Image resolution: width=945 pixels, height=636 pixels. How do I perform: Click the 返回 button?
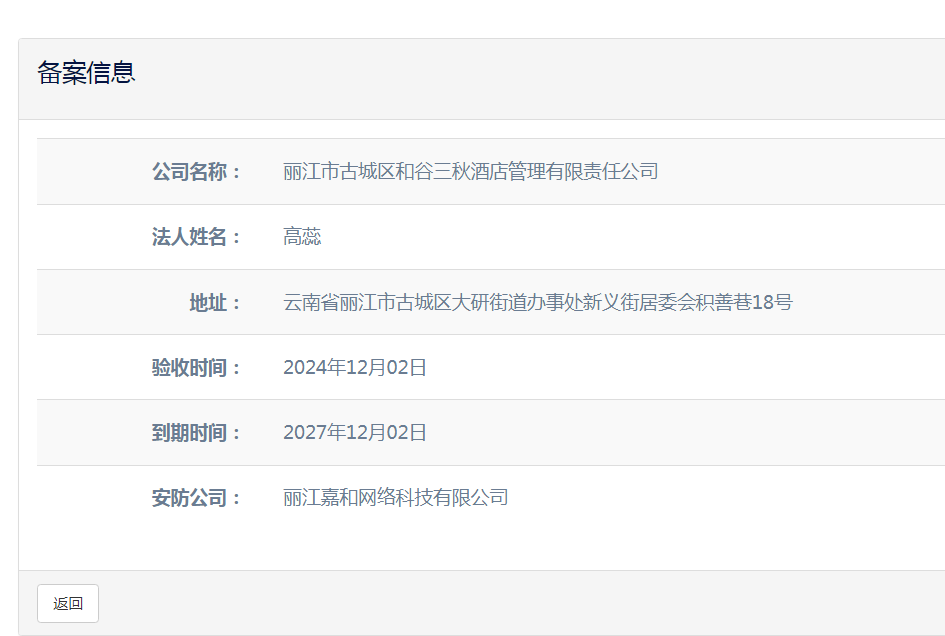68,604
